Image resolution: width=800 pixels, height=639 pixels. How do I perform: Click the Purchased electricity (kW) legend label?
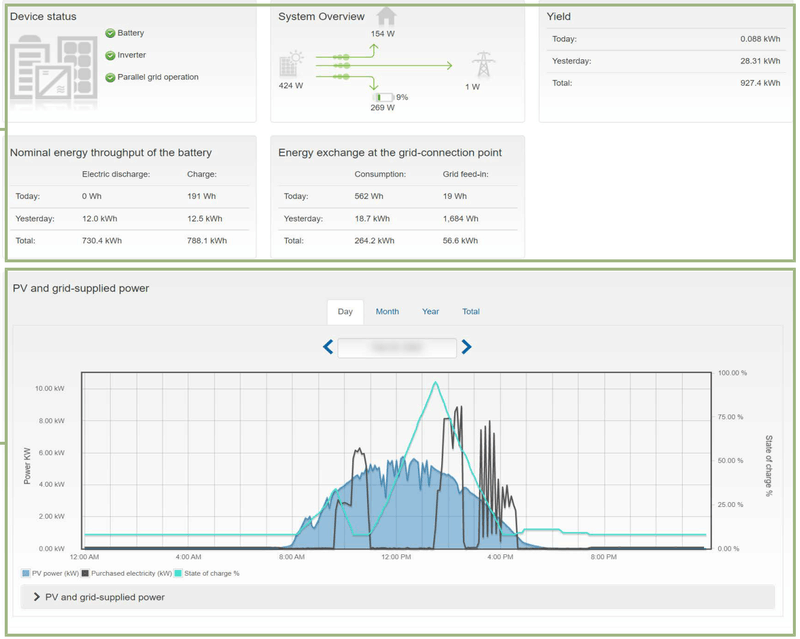(132, 573)
